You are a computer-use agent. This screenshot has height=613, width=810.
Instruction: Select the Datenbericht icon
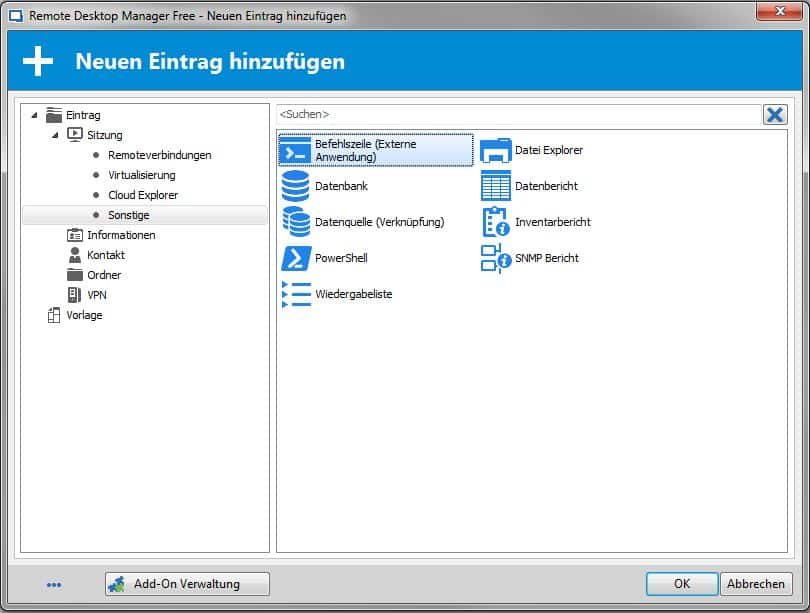496,186
